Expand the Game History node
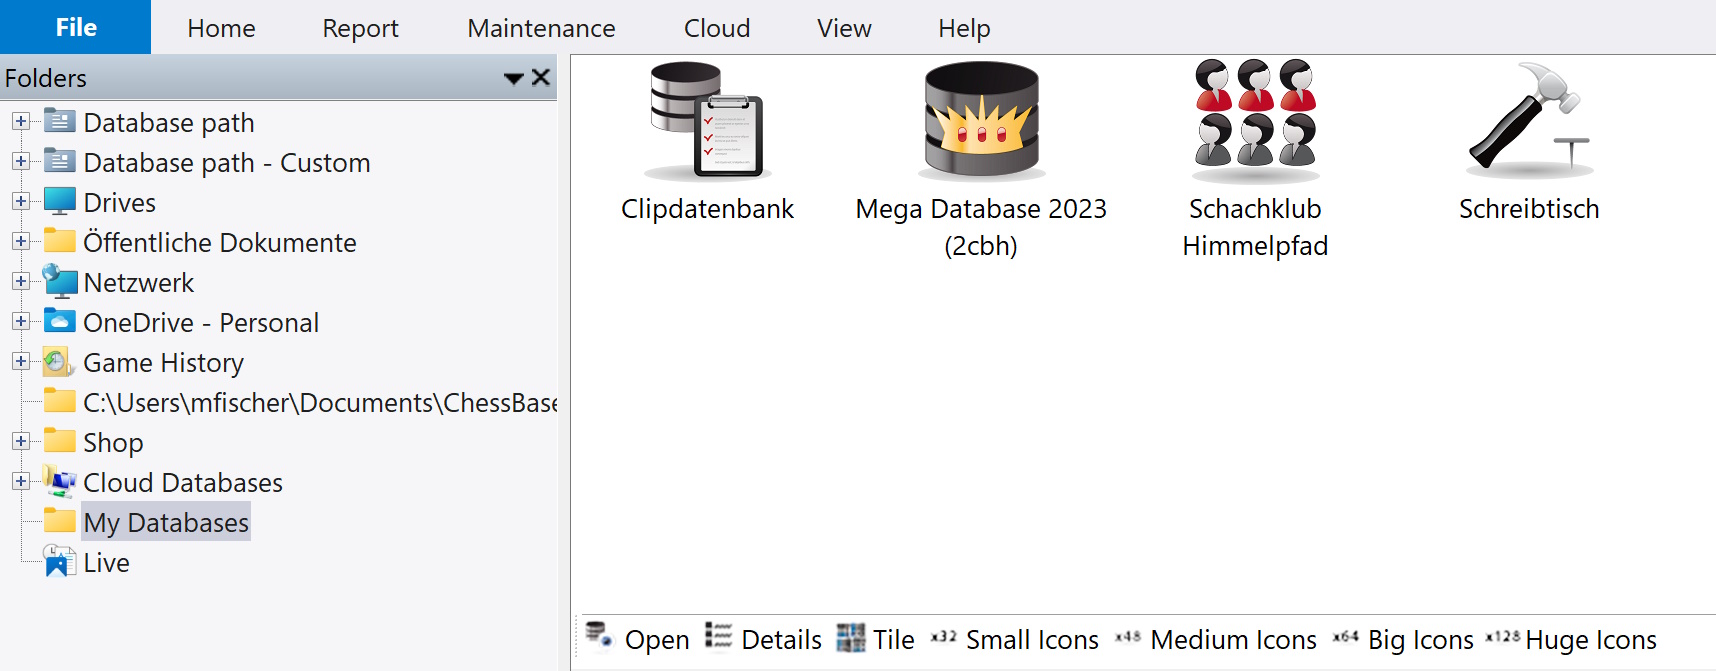The height and width of the screenshot is (671, 1716). pos(20,361)
